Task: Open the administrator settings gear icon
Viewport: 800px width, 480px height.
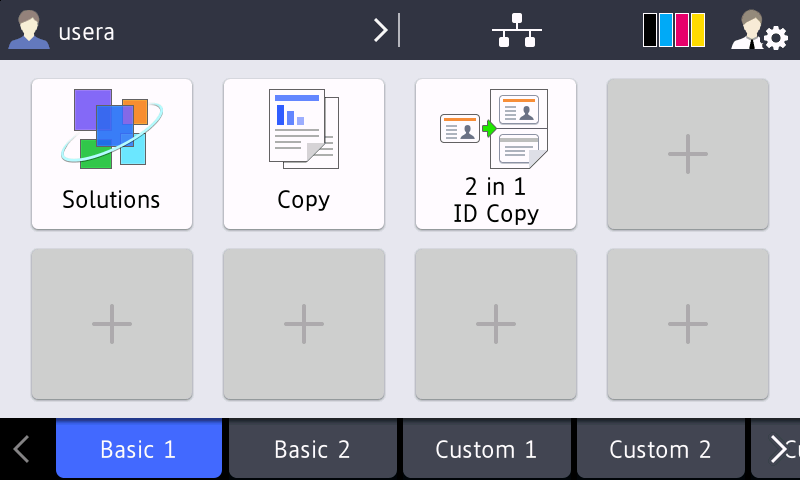Action: (x=758, y=31)
